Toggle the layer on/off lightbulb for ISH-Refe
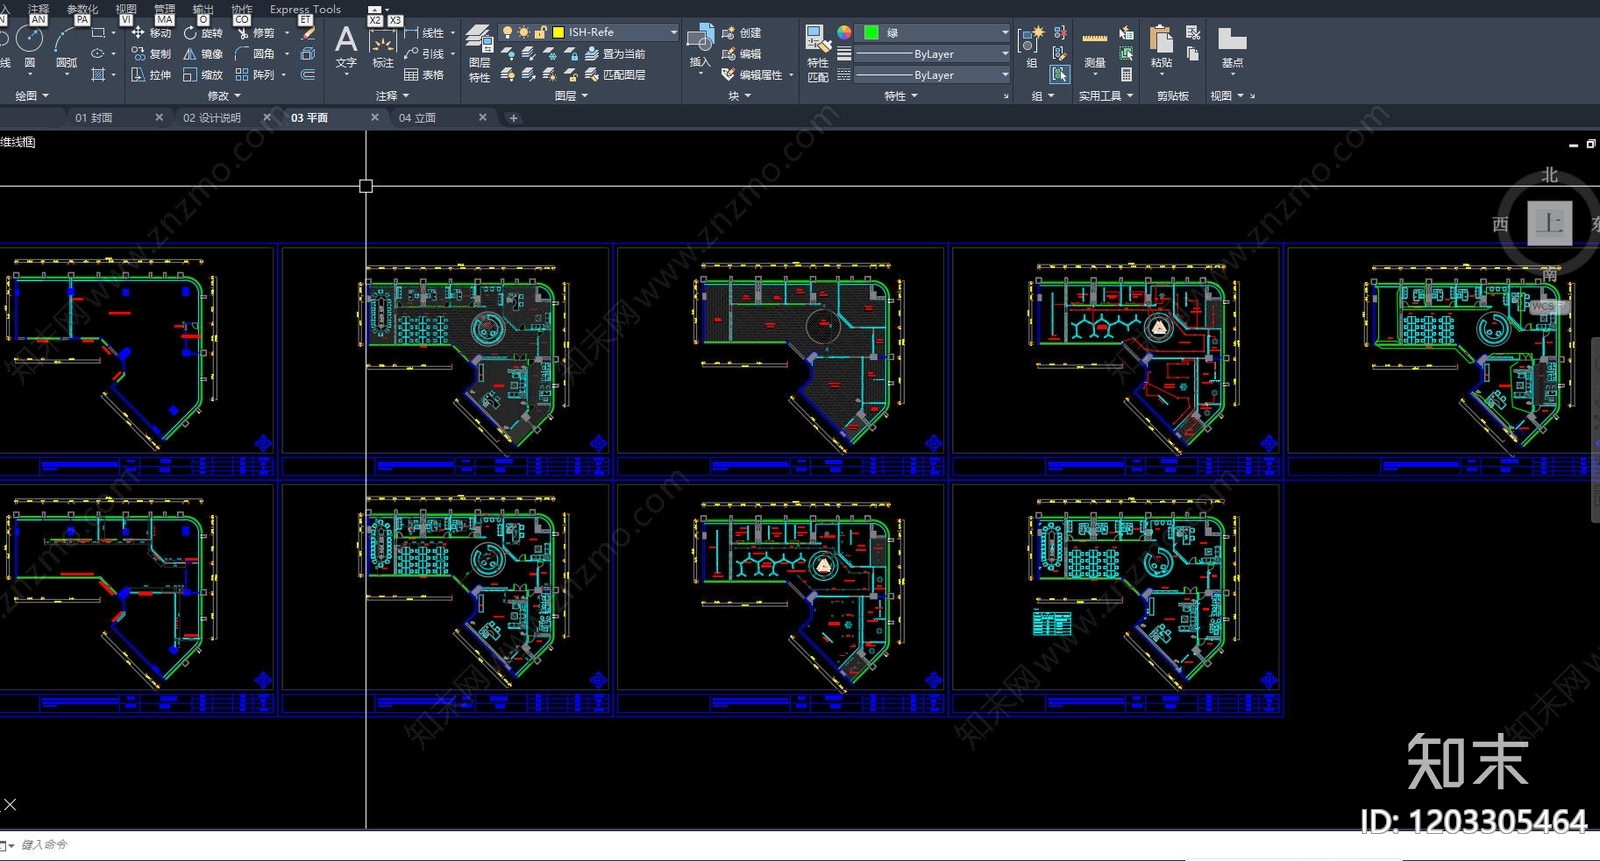 [507, 33]
